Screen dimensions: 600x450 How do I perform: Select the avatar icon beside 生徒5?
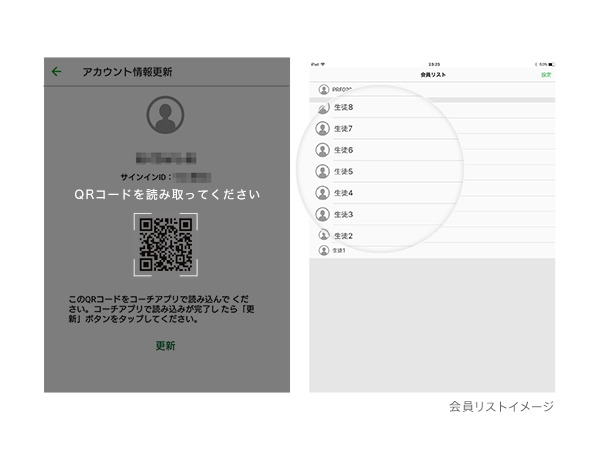(322, 171)
